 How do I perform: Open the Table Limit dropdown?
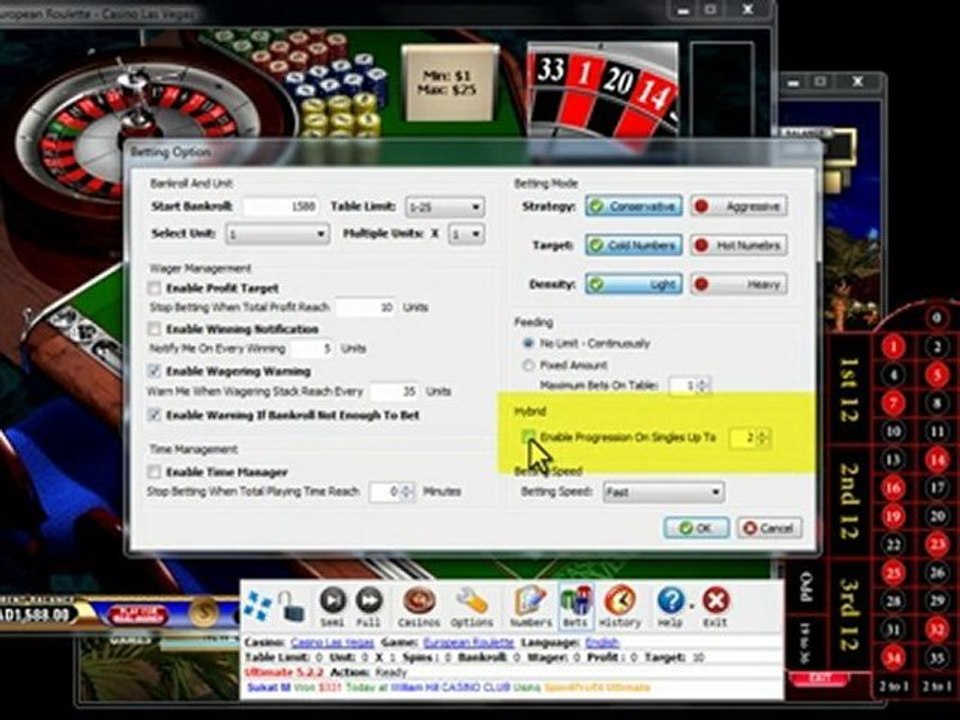445,207
